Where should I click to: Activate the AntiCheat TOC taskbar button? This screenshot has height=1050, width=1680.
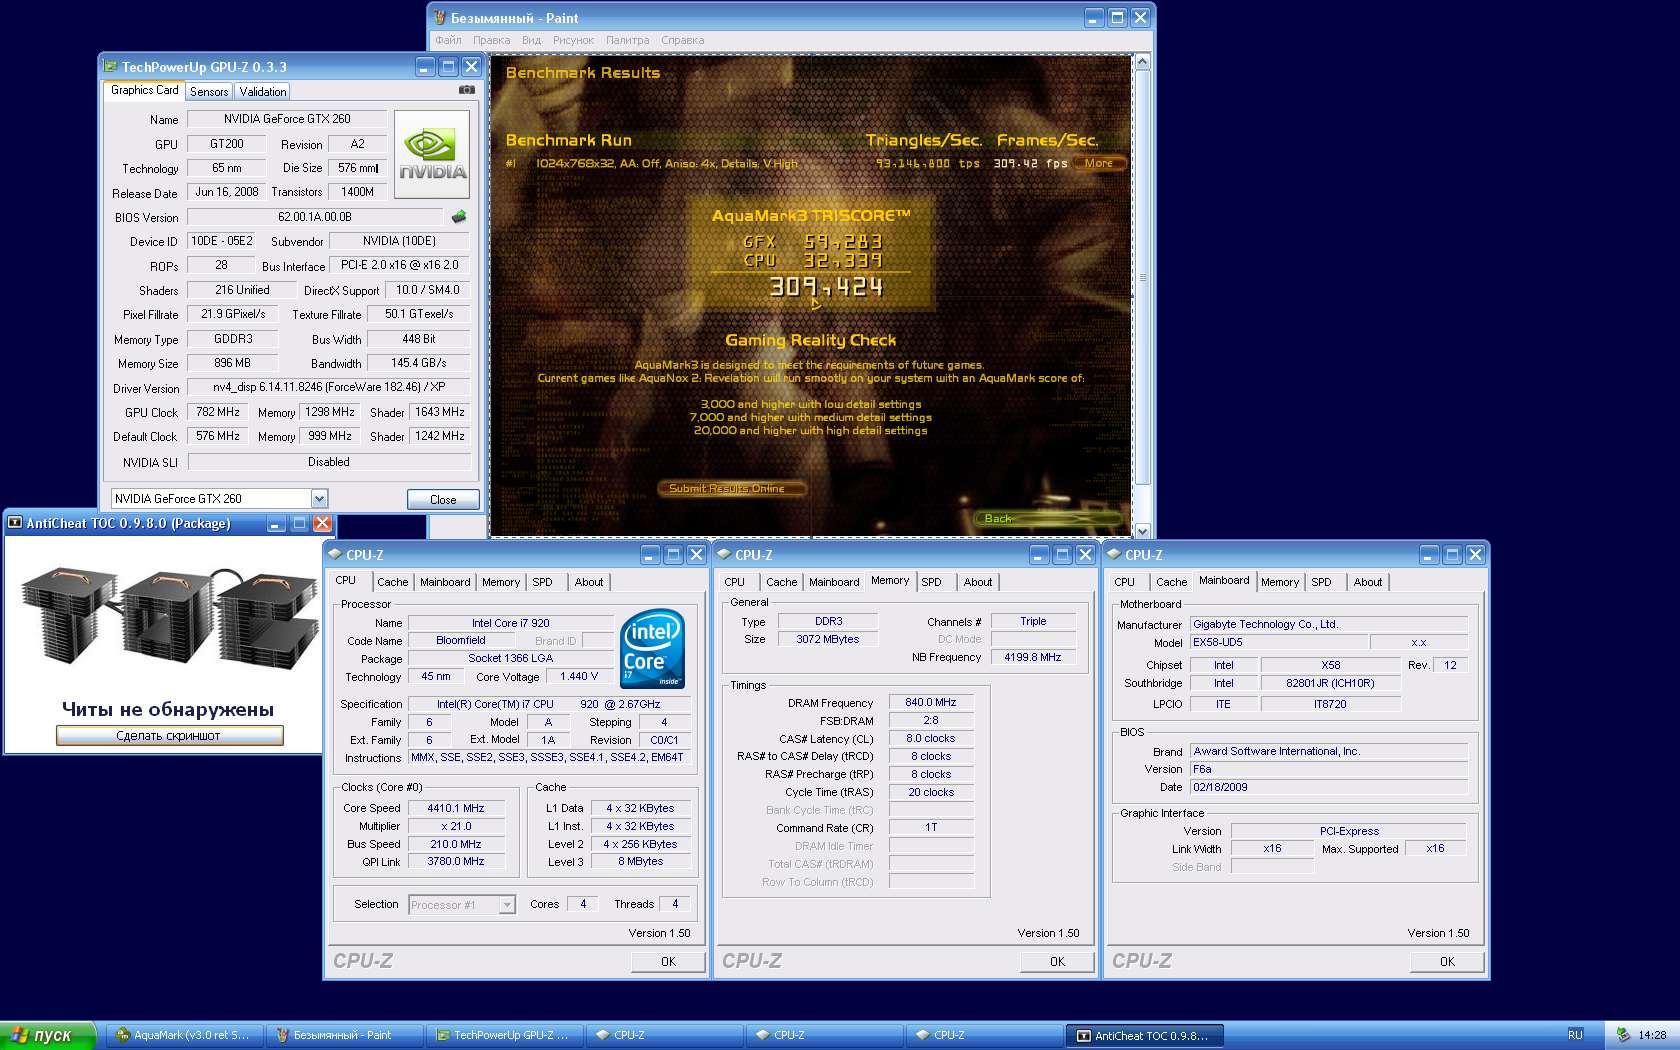[1144, 1035]
